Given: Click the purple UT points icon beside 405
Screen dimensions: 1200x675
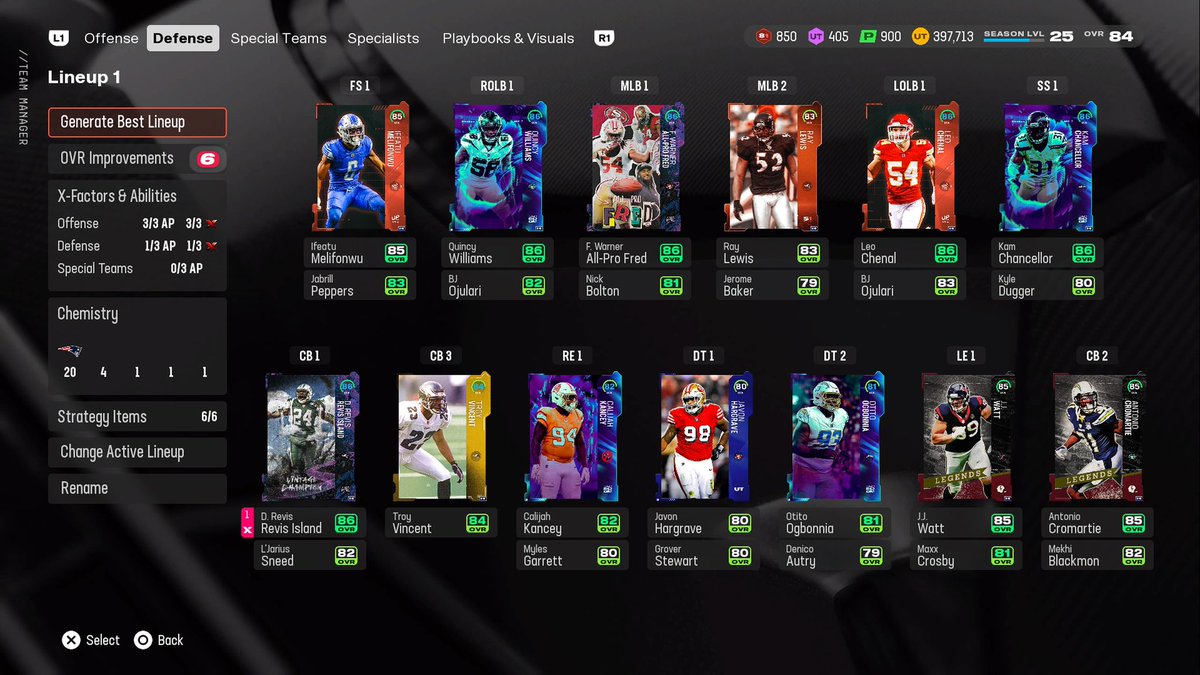Looking at the screenshot, I should [x=815, y=36].
